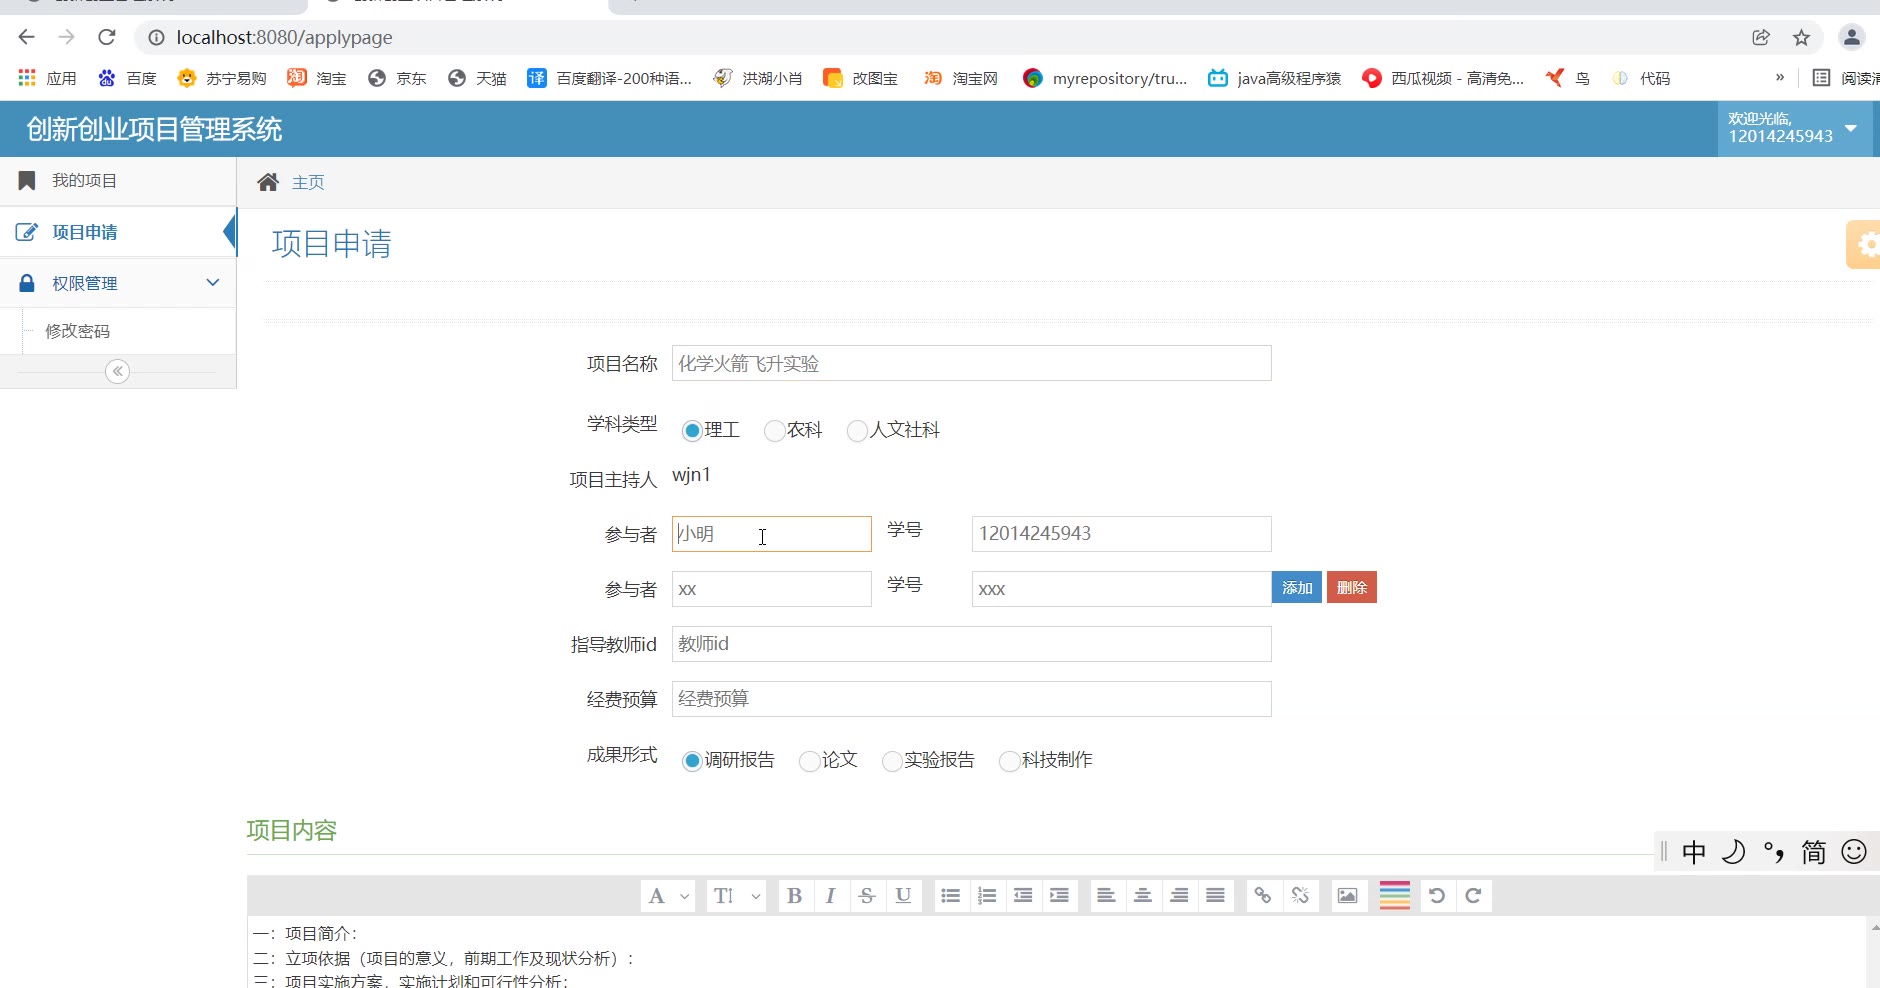Screen dimensions: 1880x988
Task: Click the browser back arrow
Action: (27, 38)
